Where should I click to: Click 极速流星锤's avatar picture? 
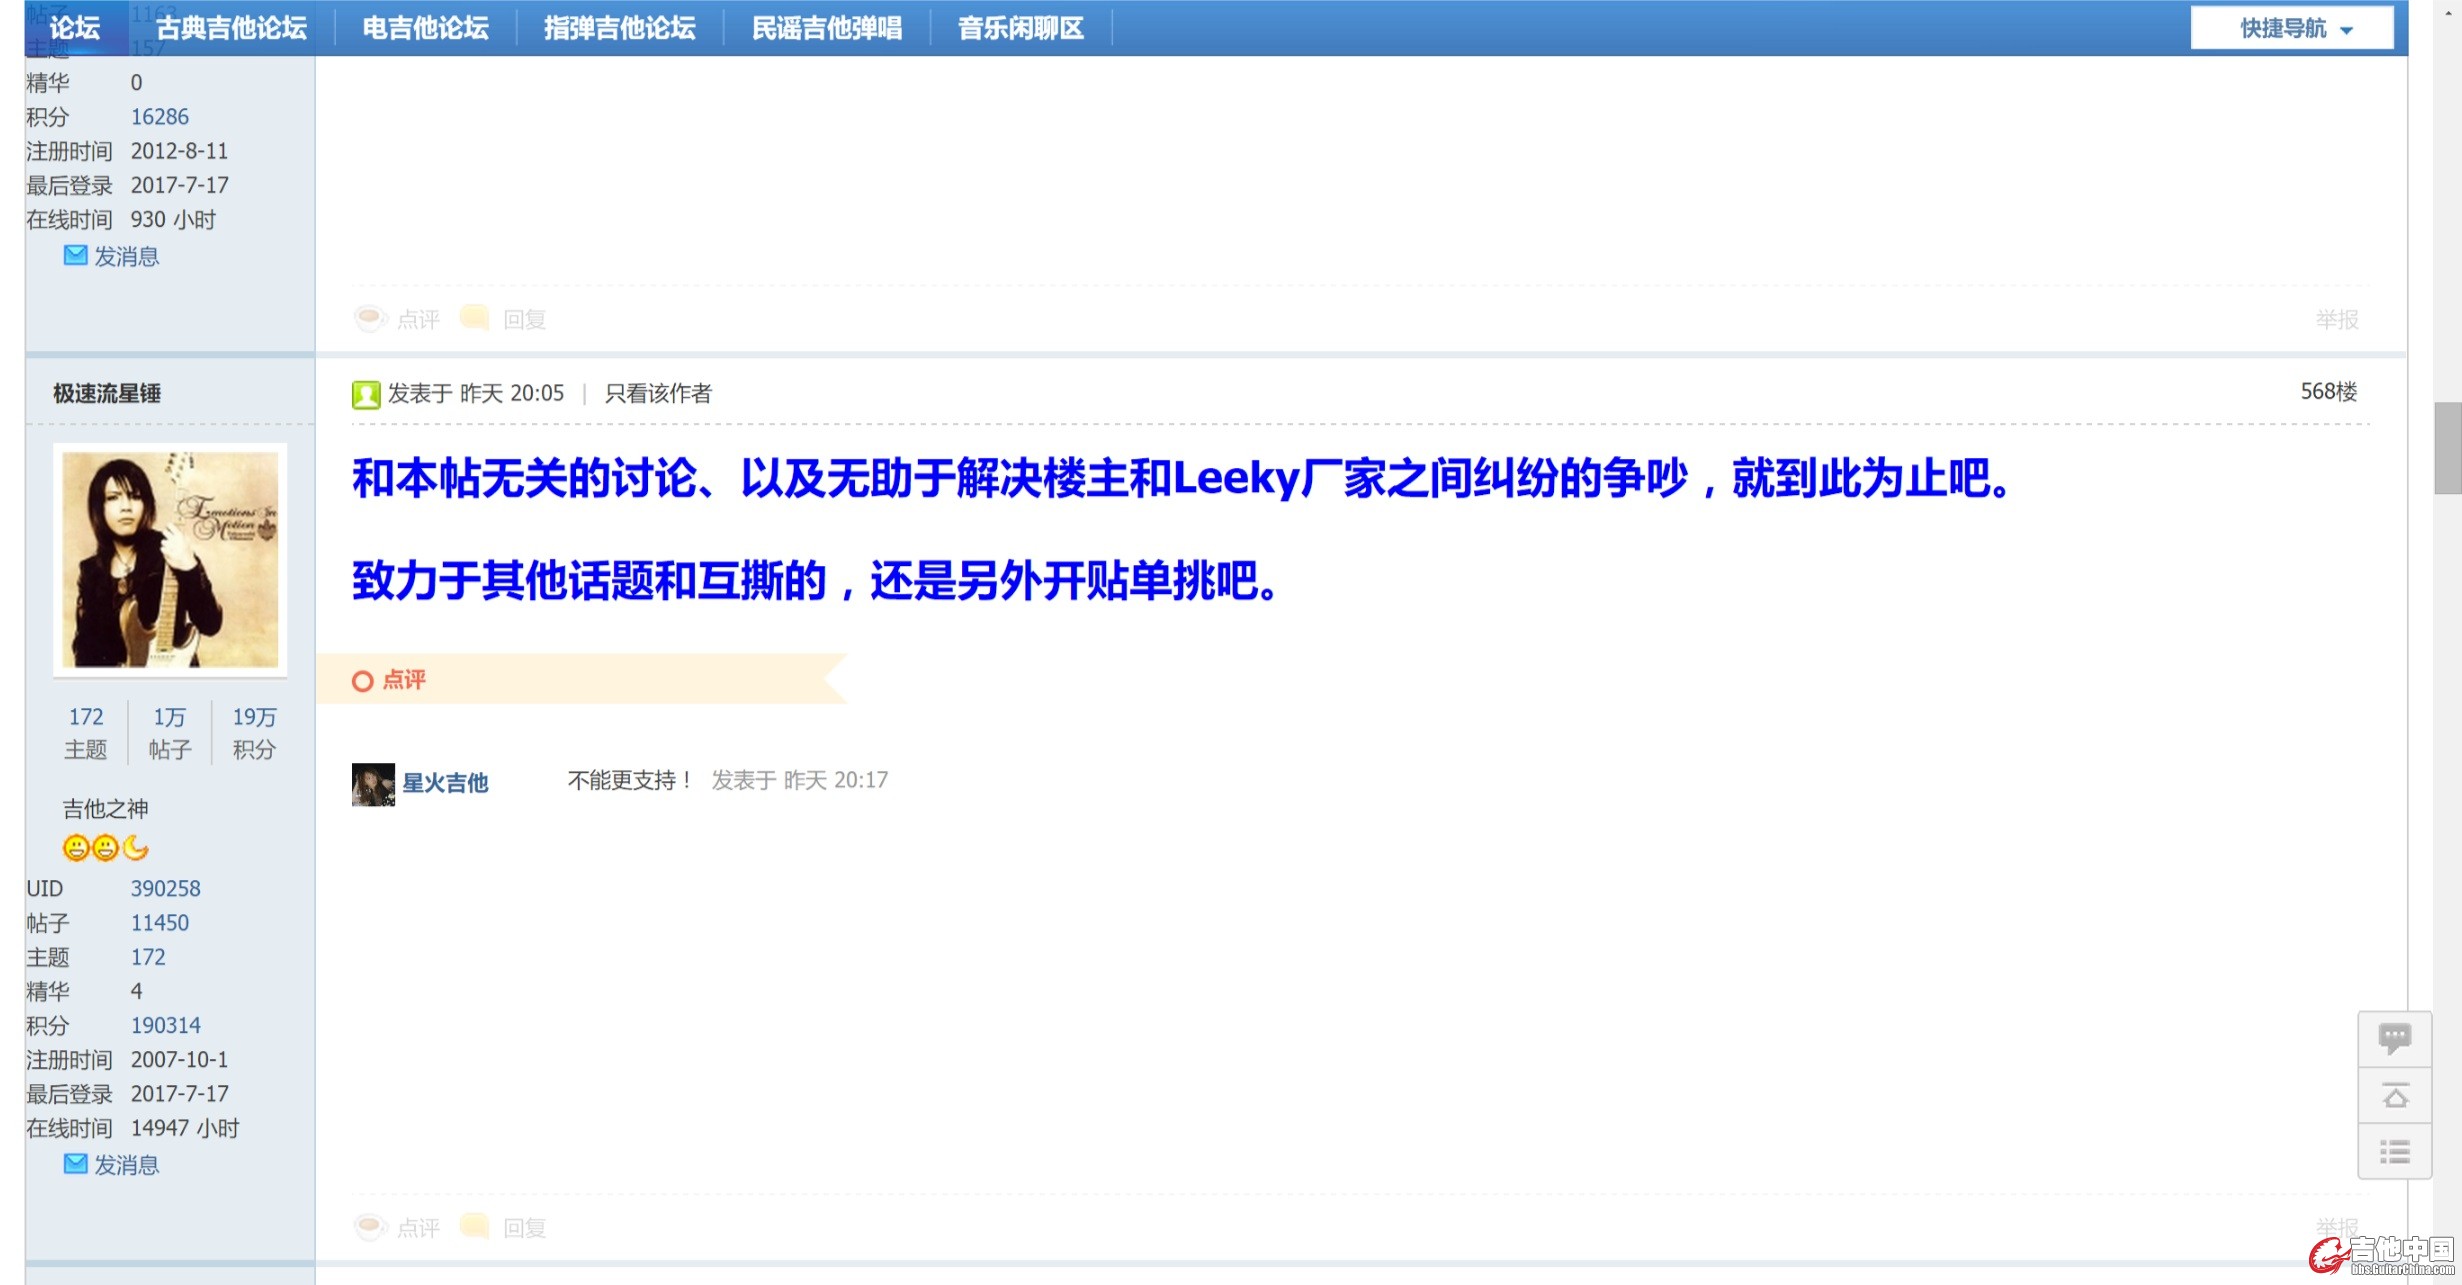tap(170, 560)
